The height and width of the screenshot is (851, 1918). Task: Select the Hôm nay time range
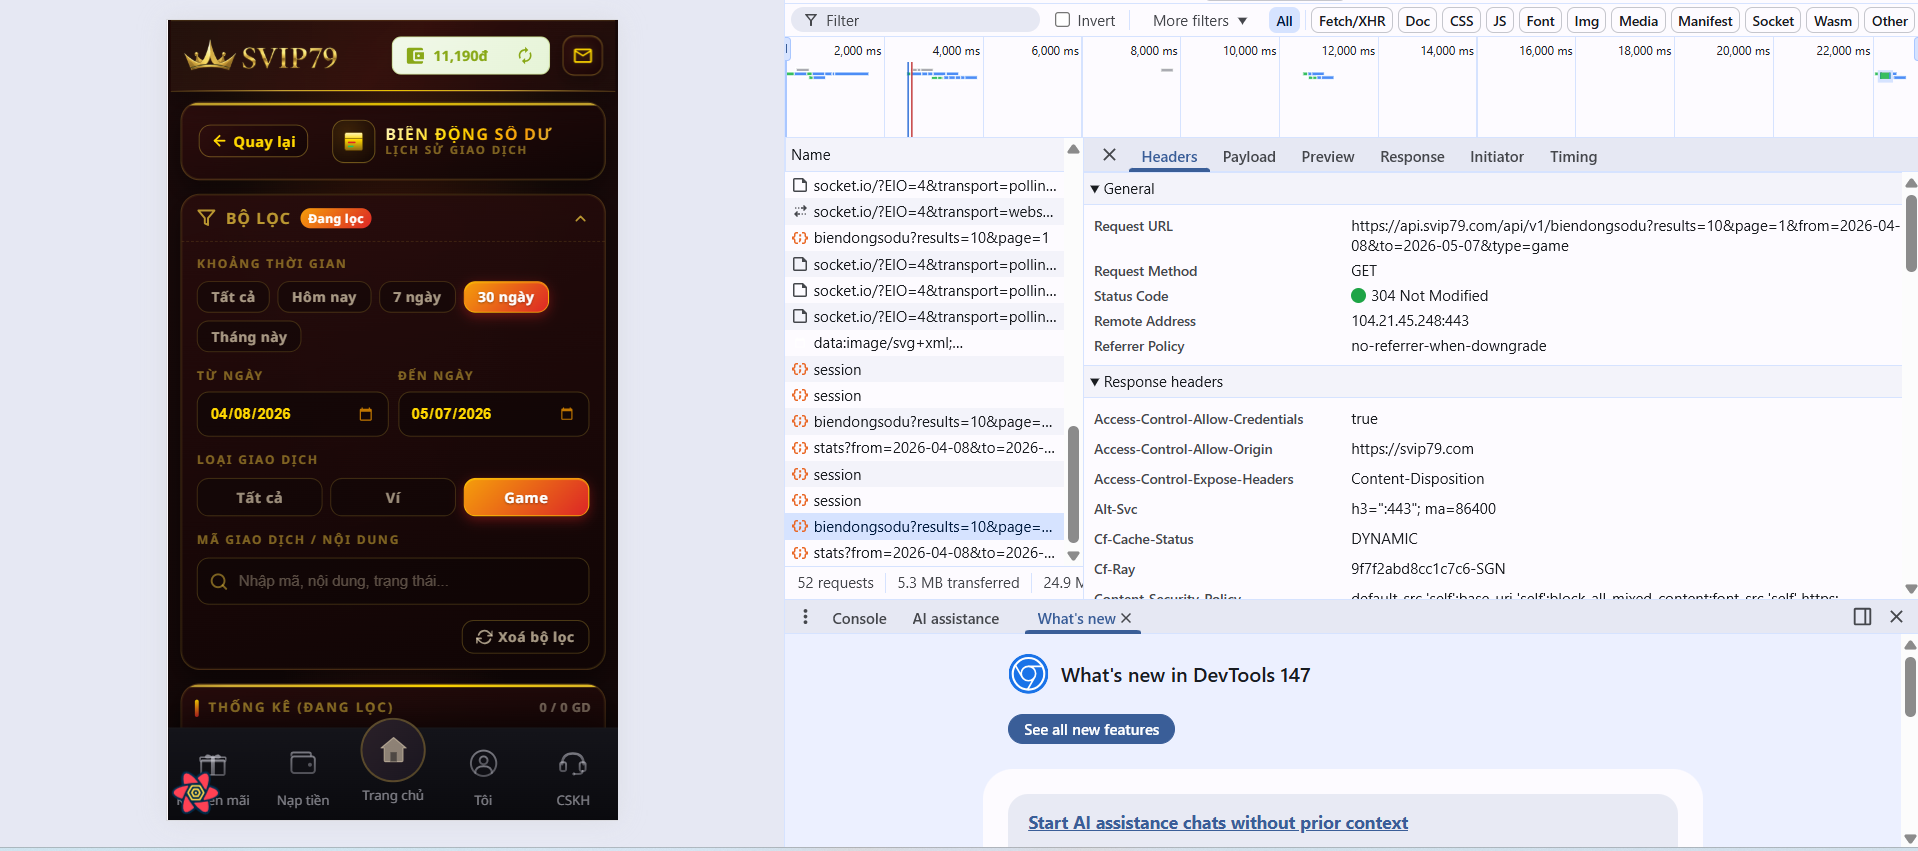[x=324, y=297]
